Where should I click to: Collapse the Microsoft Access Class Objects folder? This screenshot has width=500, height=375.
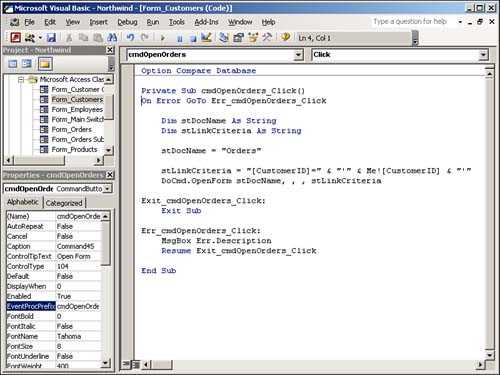pyautogui.click(x=21, y=80)
